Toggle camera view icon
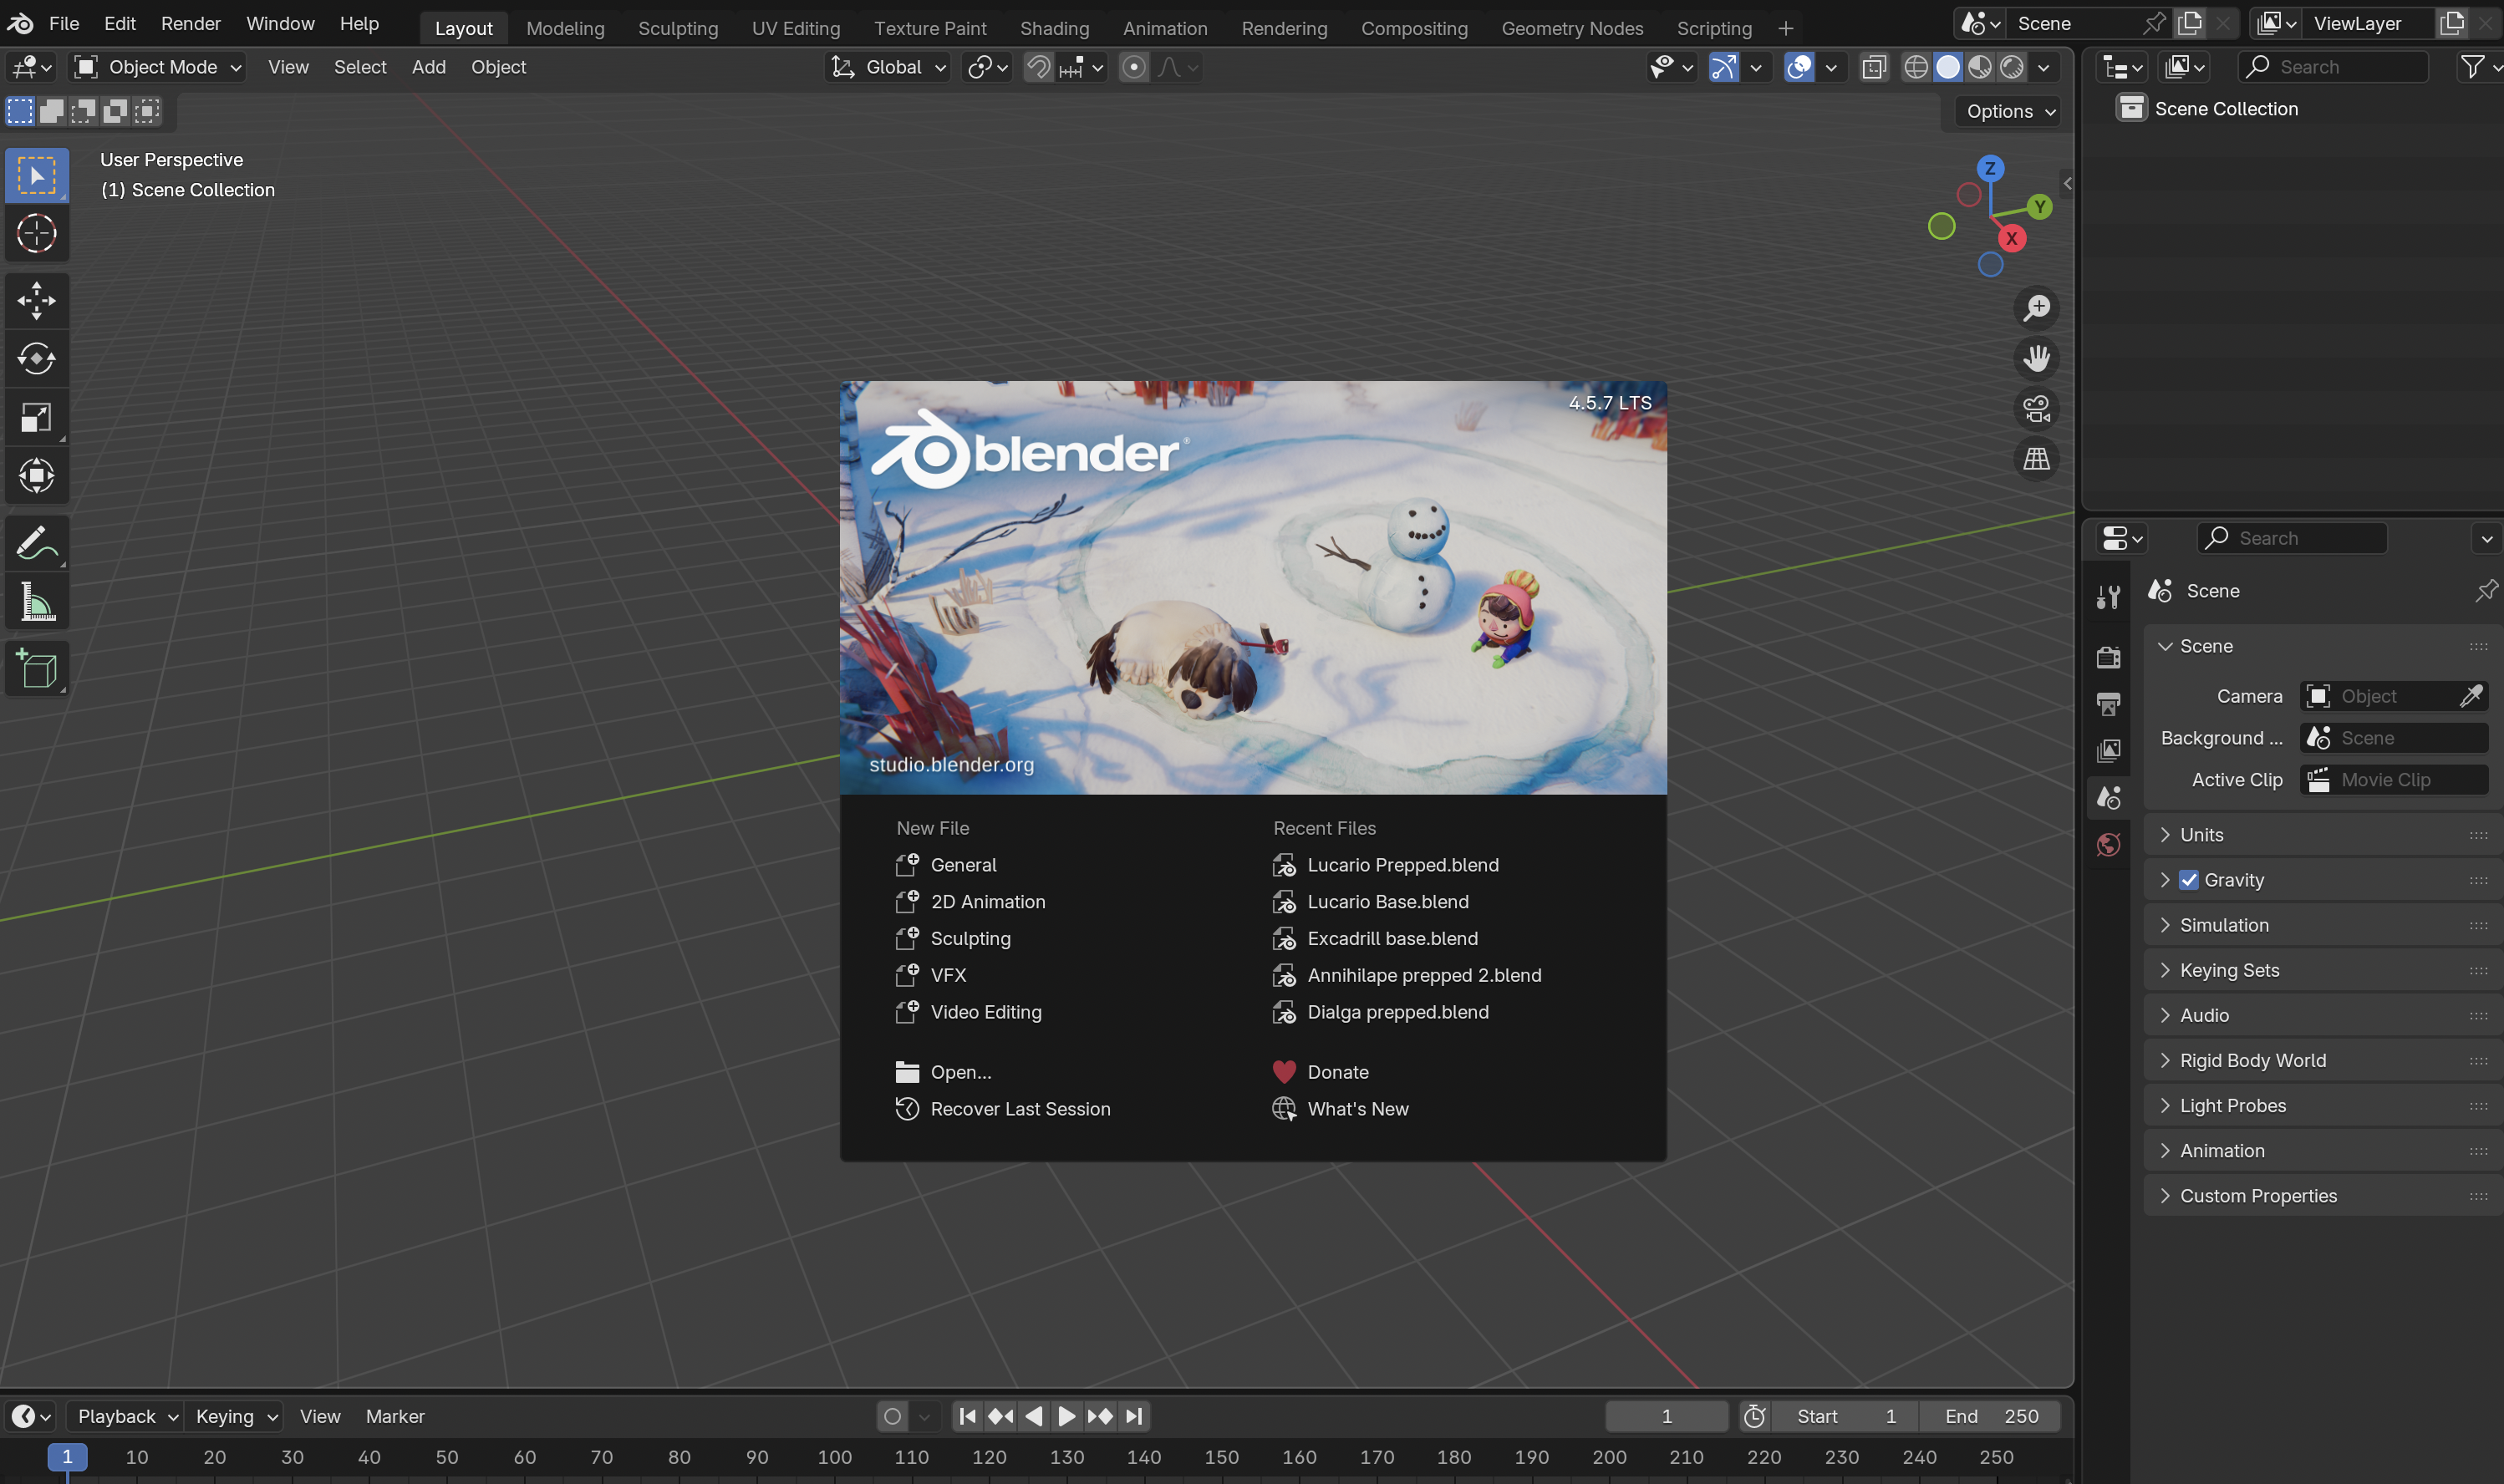The width and height of the screenshot is (2504, 1484). [x=2036, y=409]
